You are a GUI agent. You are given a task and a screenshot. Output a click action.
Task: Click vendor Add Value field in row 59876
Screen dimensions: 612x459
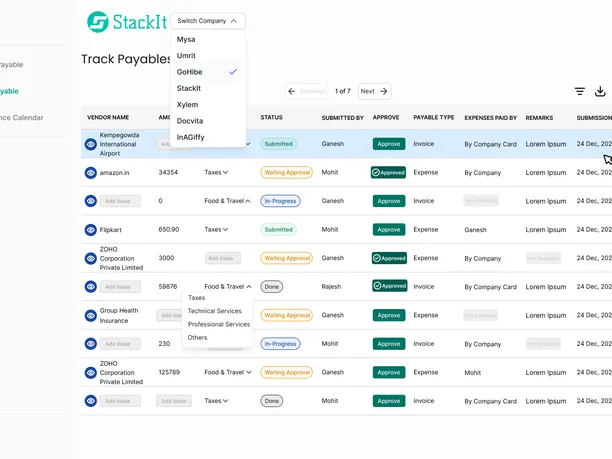pyautogui.click(x=120, y=287)
